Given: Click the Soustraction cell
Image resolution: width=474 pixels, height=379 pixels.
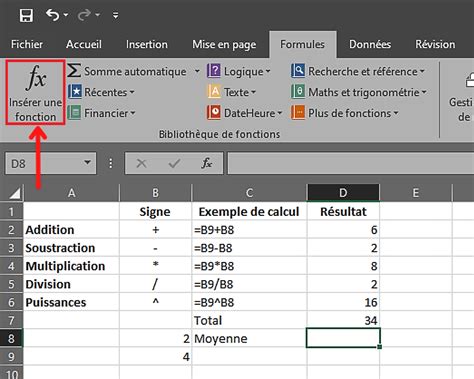Looking at the screenshot, I should [71, 248].
